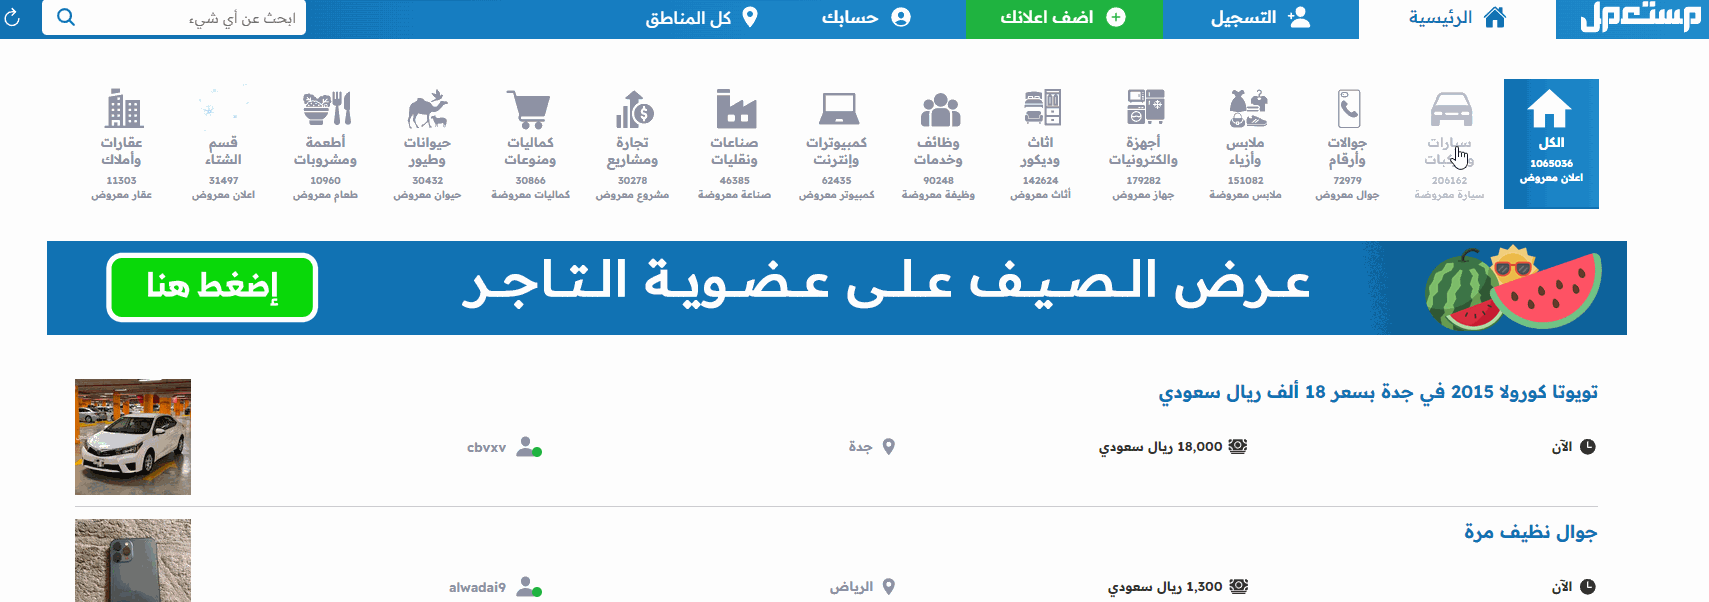1709x602 pixels.
Task: Open the Toyota Corolla 2015 listing title
Action: (x=1378, y=392)
